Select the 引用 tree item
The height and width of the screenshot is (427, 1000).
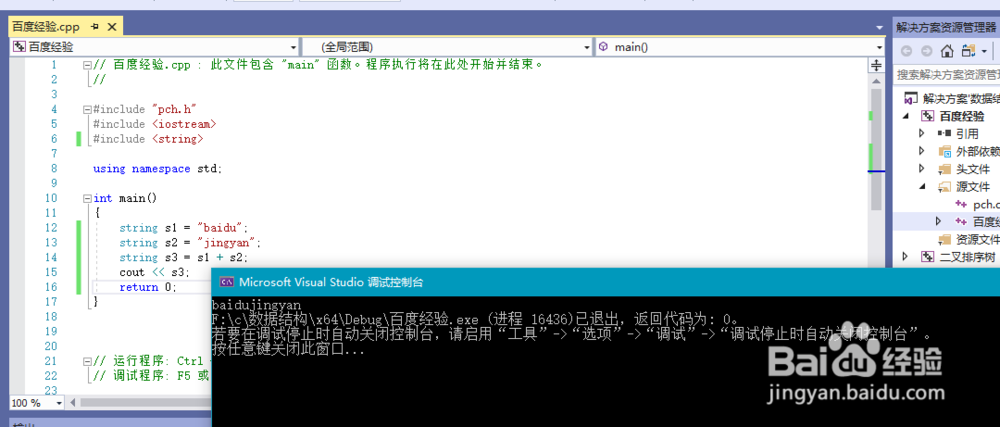967,133
